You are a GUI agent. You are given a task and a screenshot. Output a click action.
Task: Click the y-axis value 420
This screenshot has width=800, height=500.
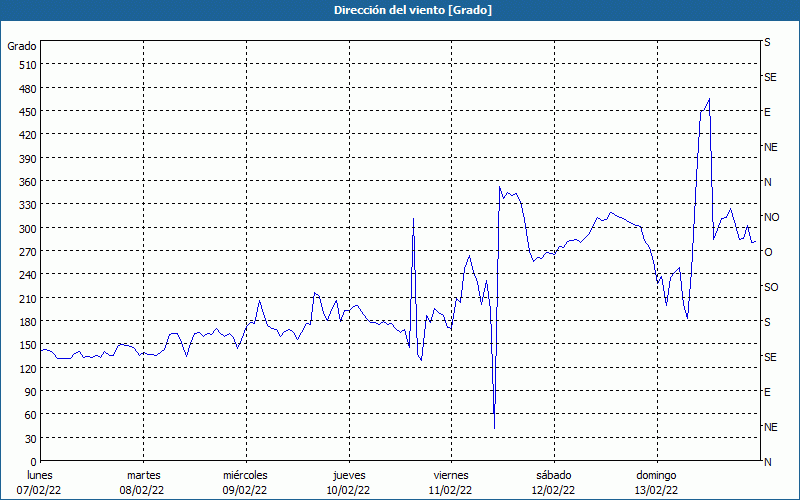click(28, 135)
